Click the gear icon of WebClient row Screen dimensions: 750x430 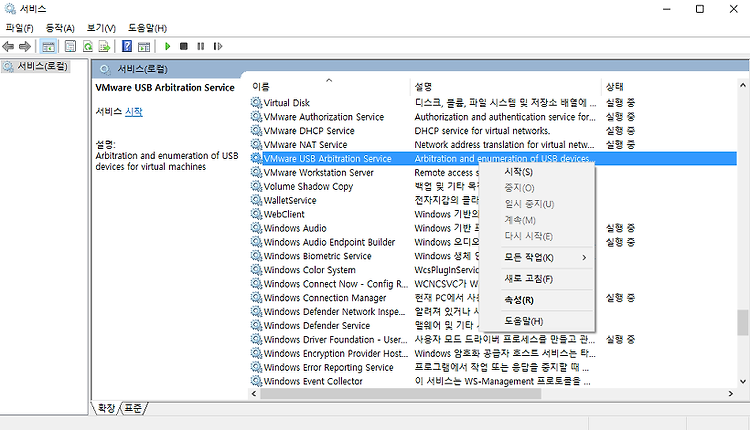(256, 214)
